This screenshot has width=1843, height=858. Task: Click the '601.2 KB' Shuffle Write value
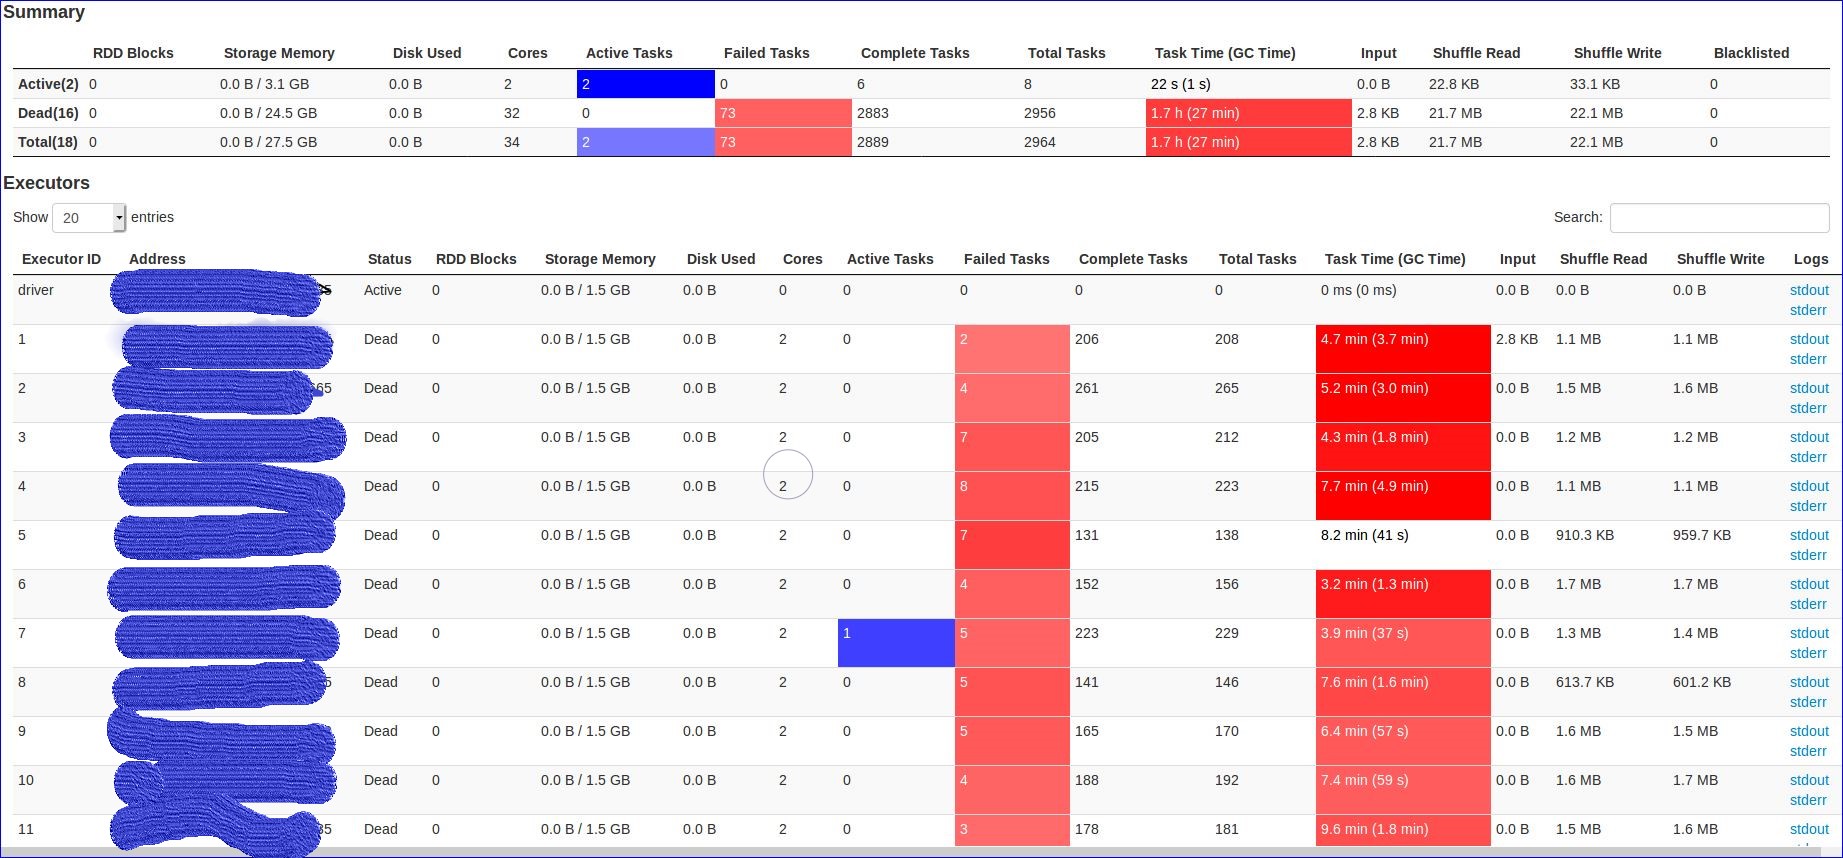point(1701,682)
